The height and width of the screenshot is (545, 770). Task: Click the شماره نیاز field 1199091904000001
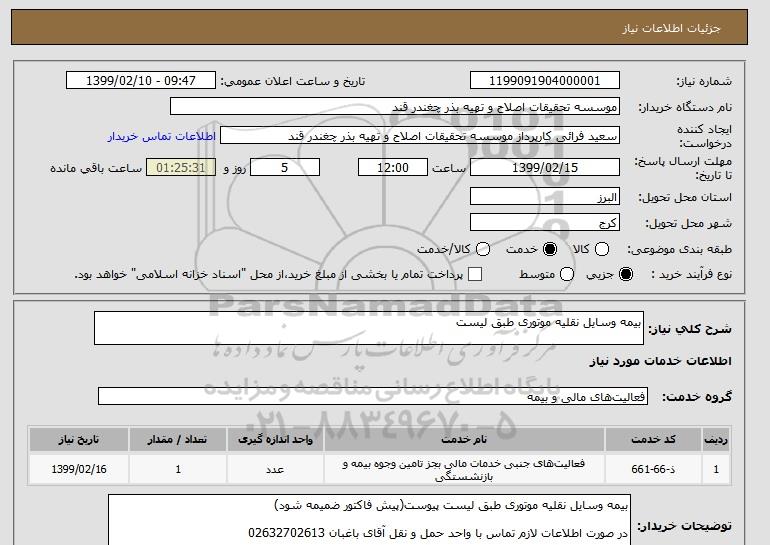point(545,81)
